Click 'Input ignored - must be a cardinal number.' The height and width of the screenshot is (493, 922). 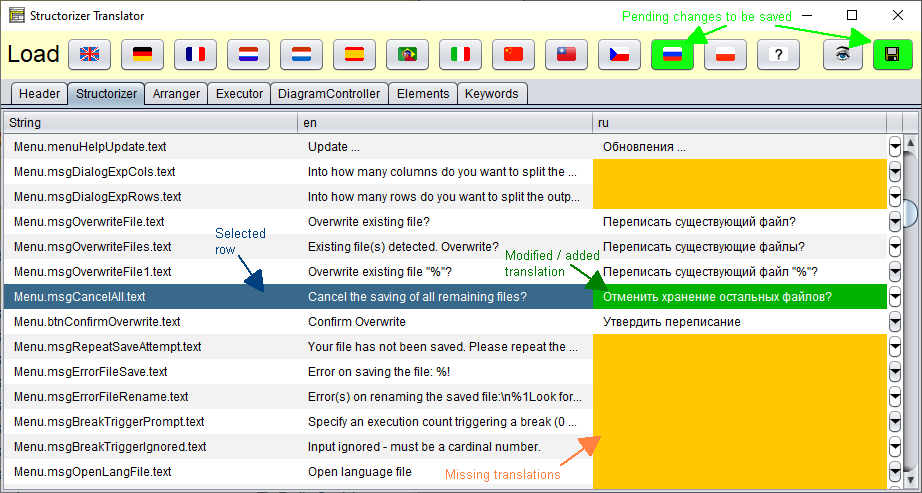point(445,447)
